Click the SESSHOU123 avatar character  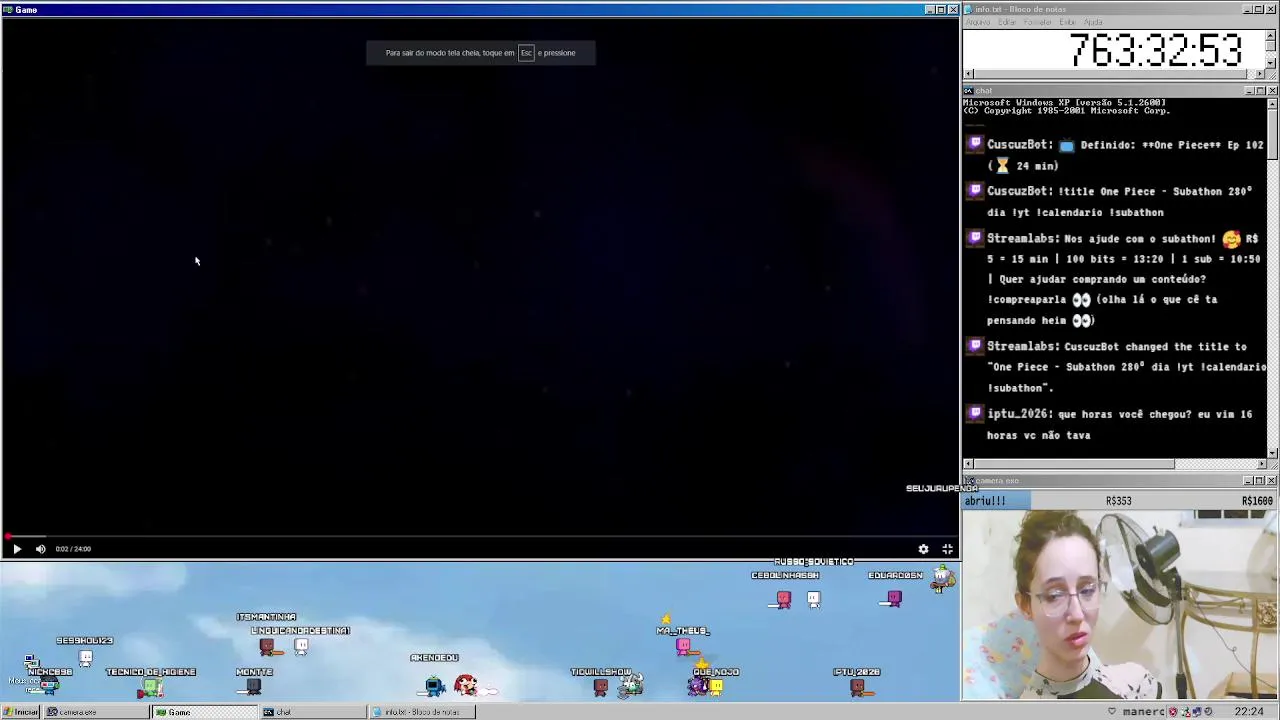point(85,657)
